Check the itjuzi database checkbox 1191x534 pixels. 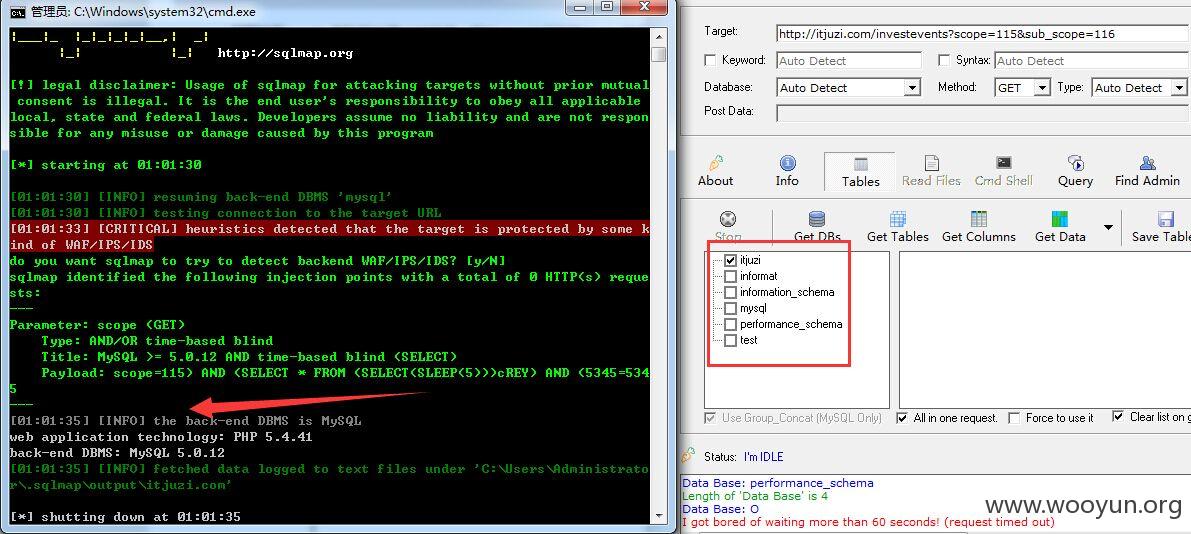coord(730,260)
